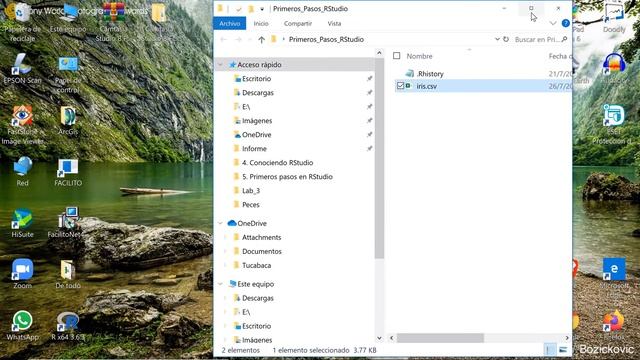Screen dimensions: 640x360
Task: Select the HiSuite desktop shortcut
Action: point(22,223)
